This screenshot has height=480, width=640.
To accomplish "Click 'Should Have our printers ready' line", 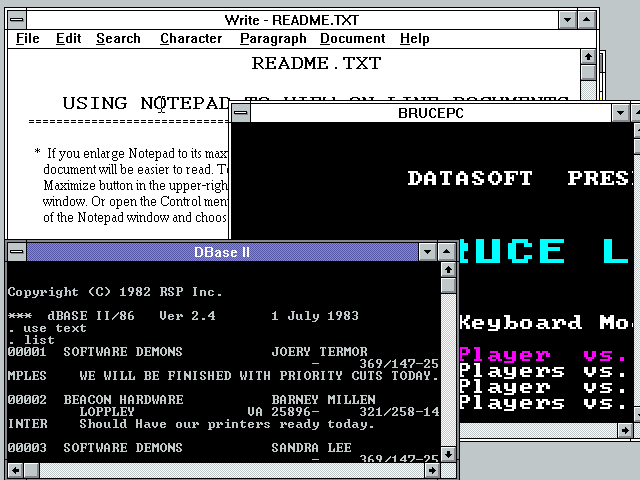I will [x=227, y=424].
